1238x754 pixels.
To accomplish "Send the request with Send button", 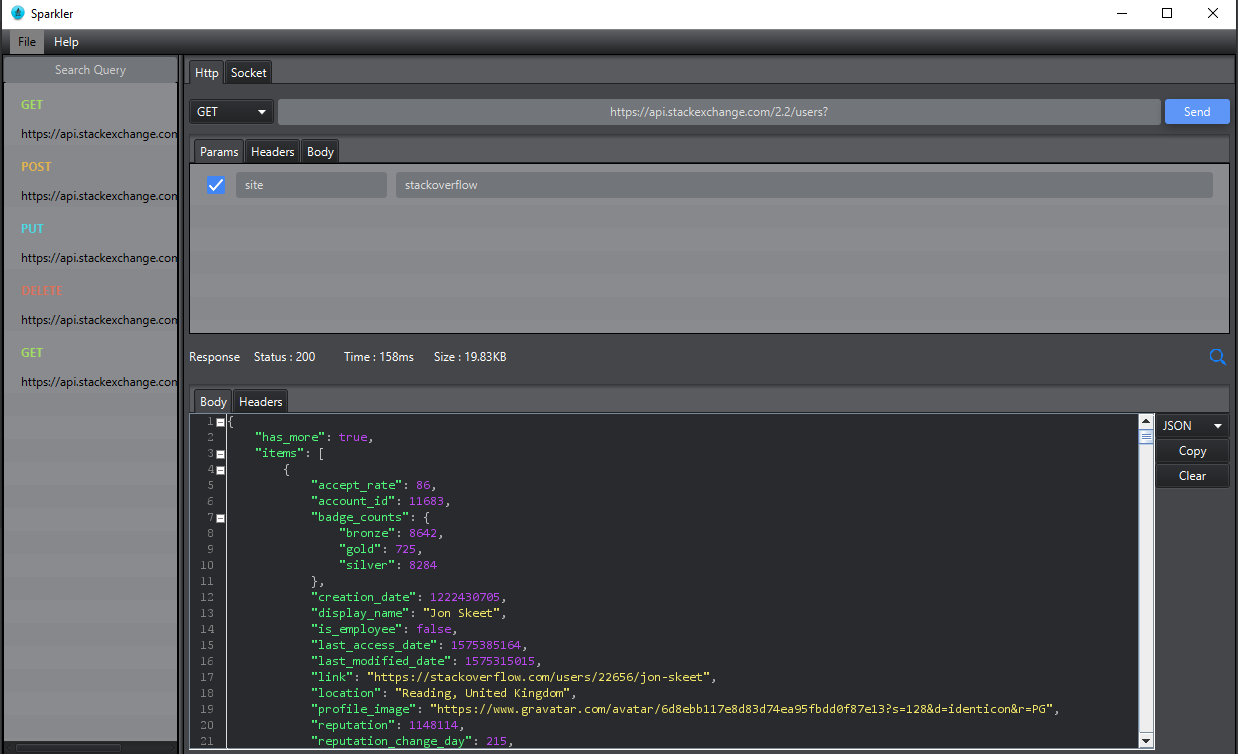I will point(1197,112).
